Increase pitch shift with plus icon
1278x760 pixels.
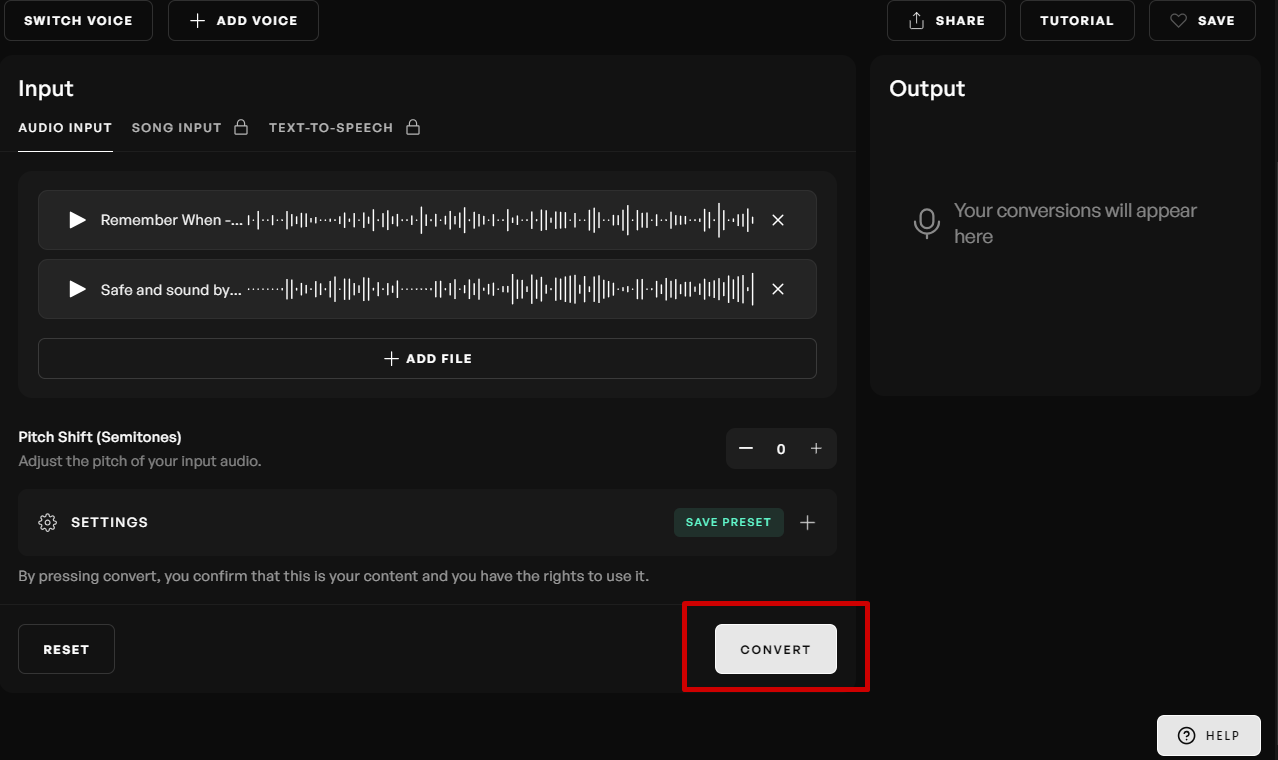click(x=816, y=449)
